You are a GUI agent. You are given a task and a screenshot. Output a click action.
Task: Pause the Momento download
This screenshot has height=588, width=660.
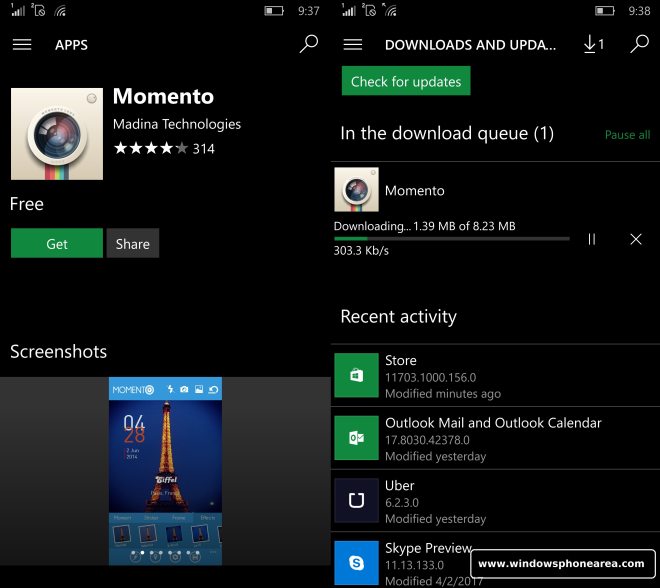pos(592,239)
